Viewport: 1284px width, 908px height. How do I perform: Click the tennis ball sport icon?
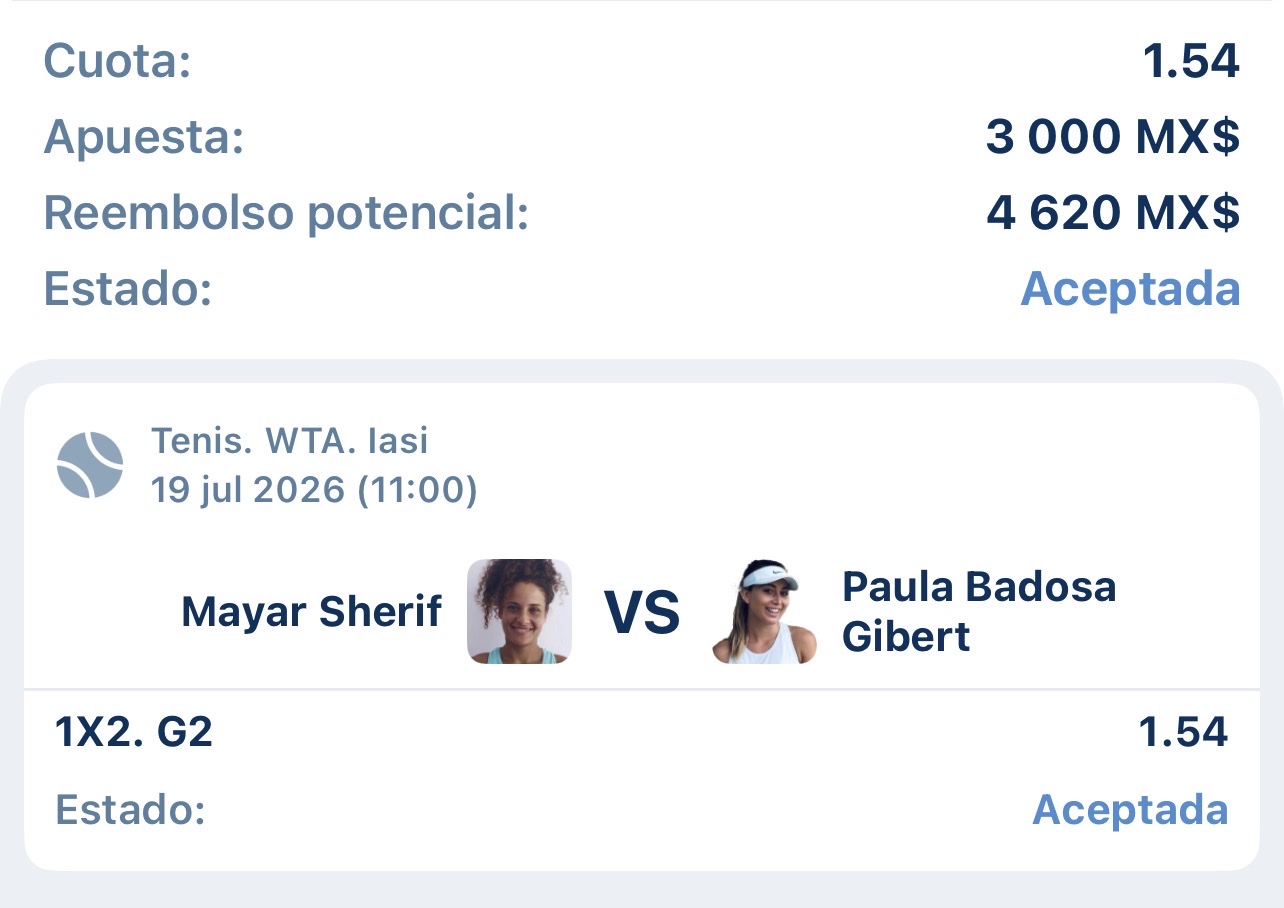[90, 465]
